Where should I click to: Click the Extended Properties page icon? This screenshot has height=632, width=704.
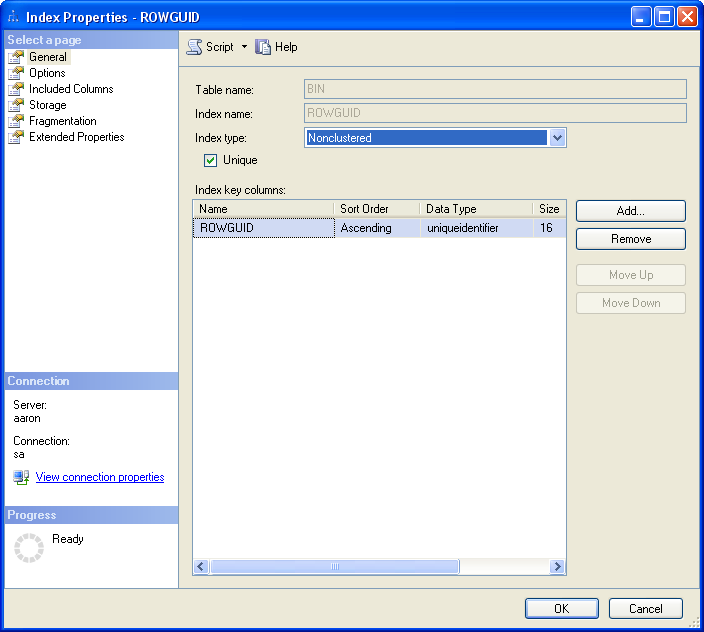pos(16,137)
